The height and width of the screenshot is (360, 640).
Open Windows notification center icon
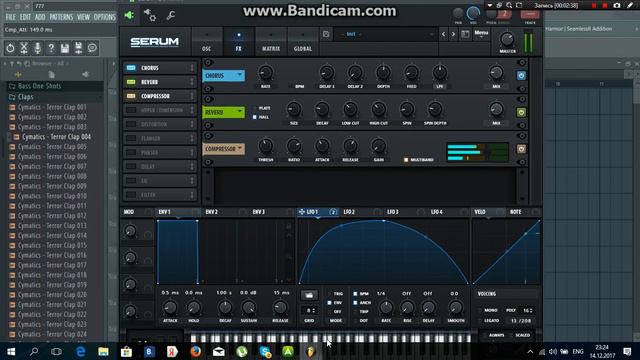(627, 351)
